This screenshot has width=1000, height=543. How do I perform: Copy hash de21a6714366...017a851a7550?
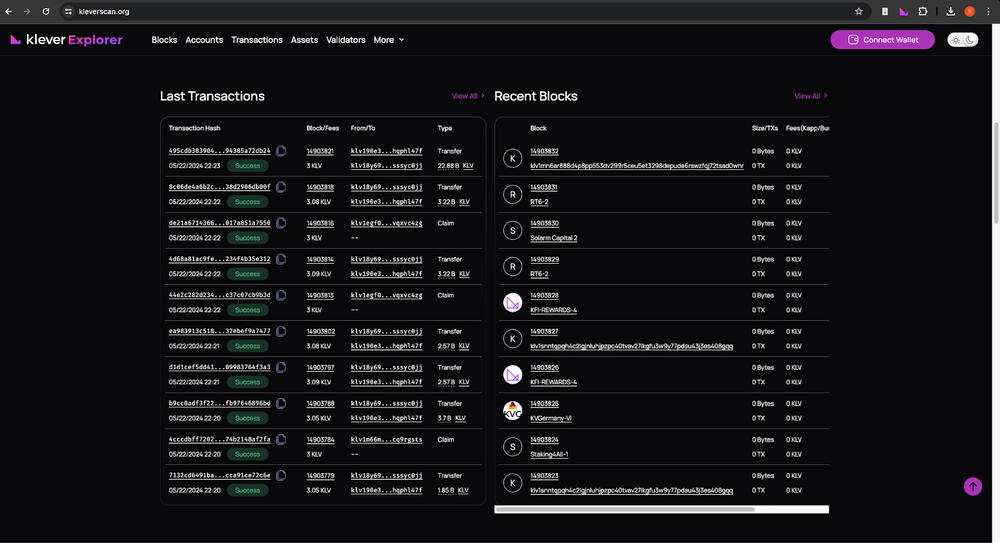point(281,223)
